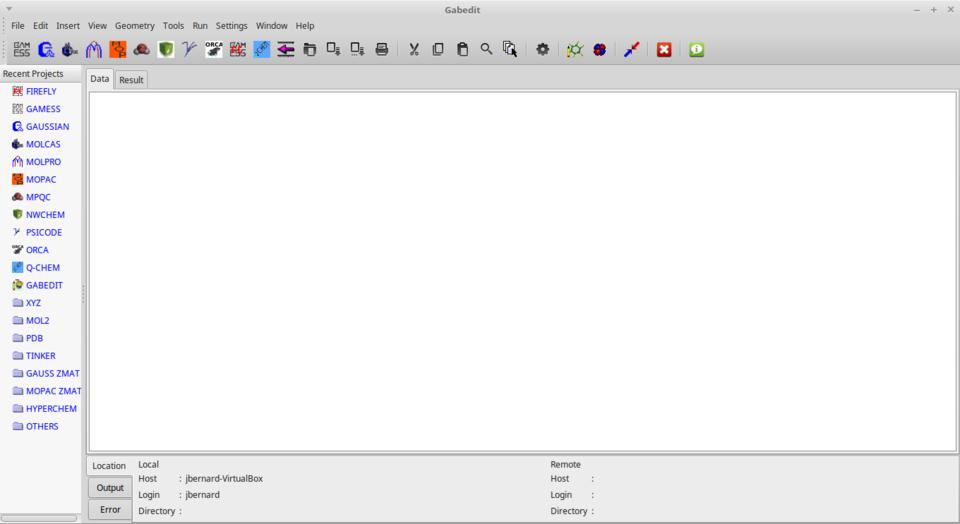
Task: Open the Settings menu
Action: [x=231, y=26]
